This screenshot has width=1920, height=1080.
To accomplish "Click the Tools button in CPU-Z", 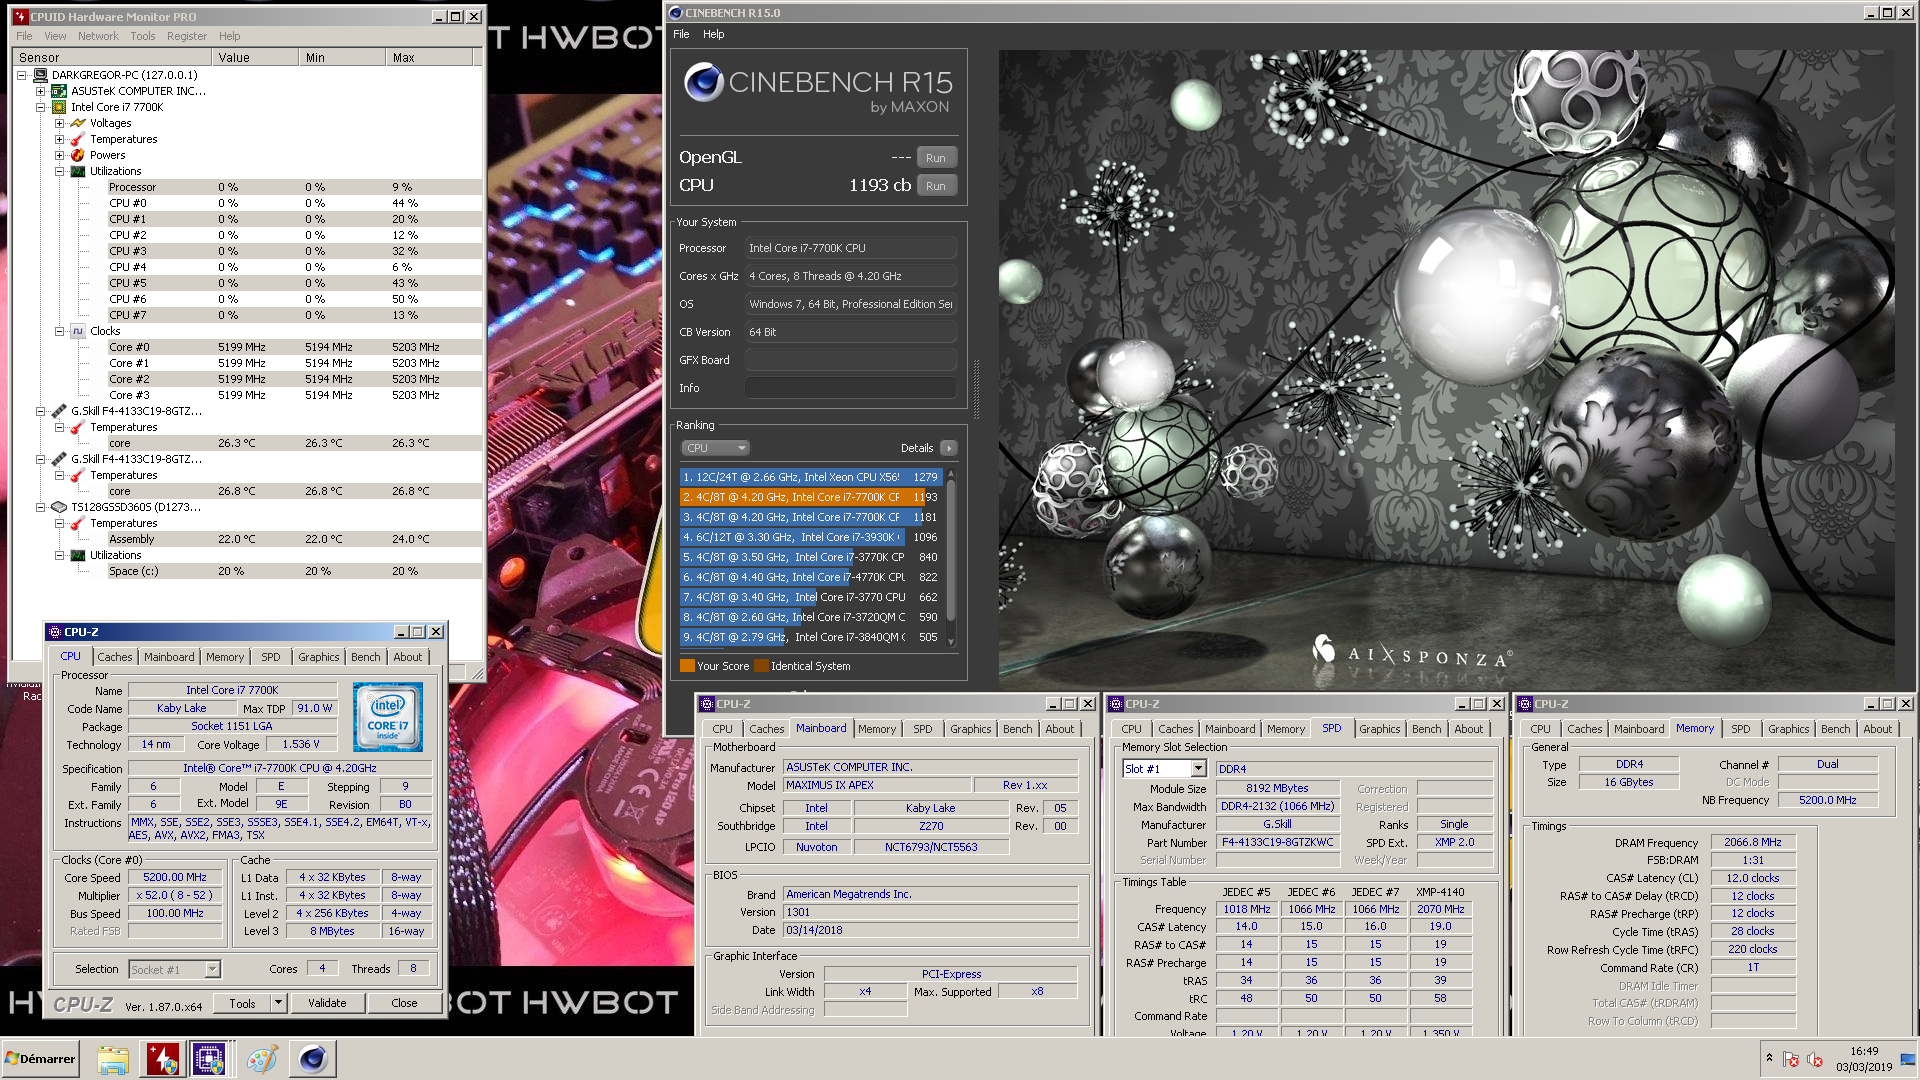I will pyautogui.click(x=243, y=1003).
